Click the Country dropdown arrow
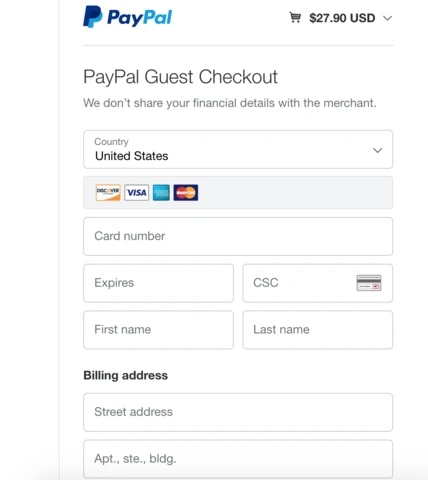Screen dimensions: 428x480 pos(377,150)
